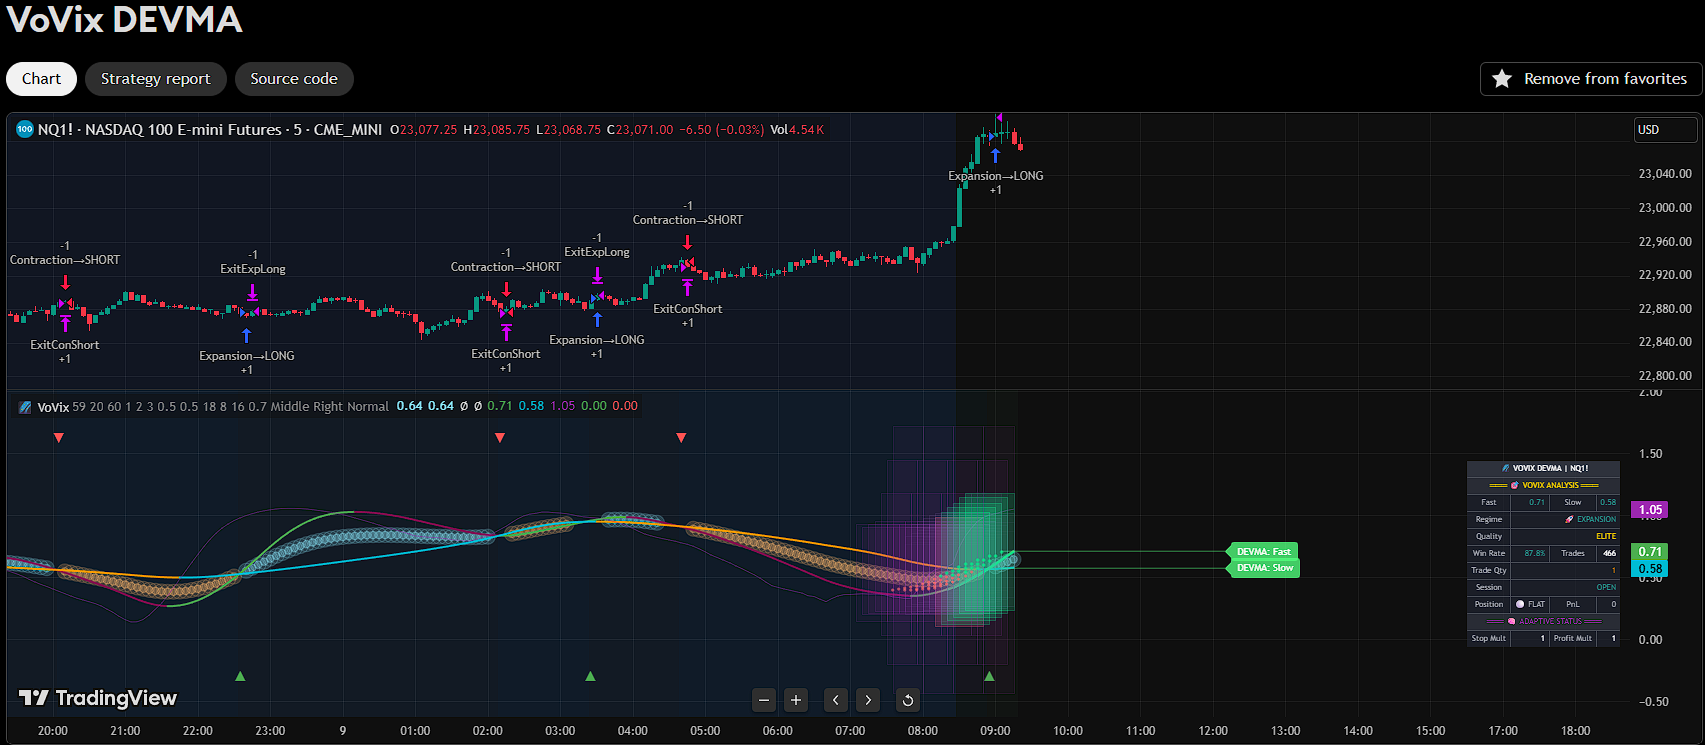Click red triangle marker nearest 02:00 in VoVix pane

(x=500, y=438)
